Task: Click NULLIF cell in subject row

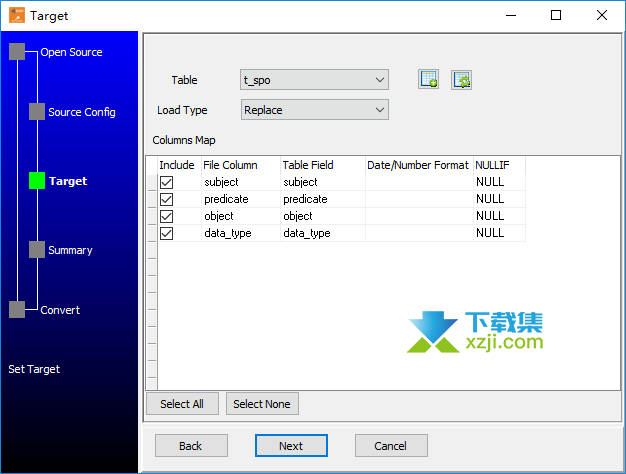Action: click(499, 182)
